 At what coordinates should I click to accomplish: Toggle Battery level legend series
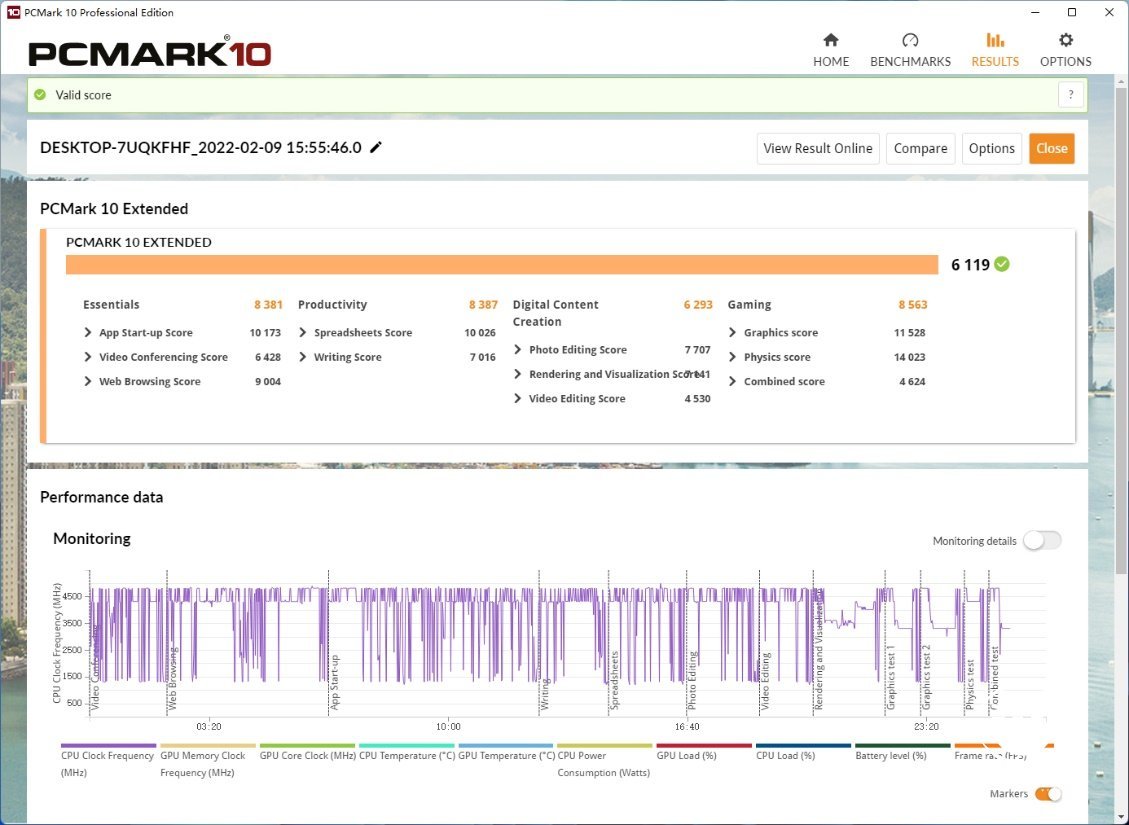[902, 754]
